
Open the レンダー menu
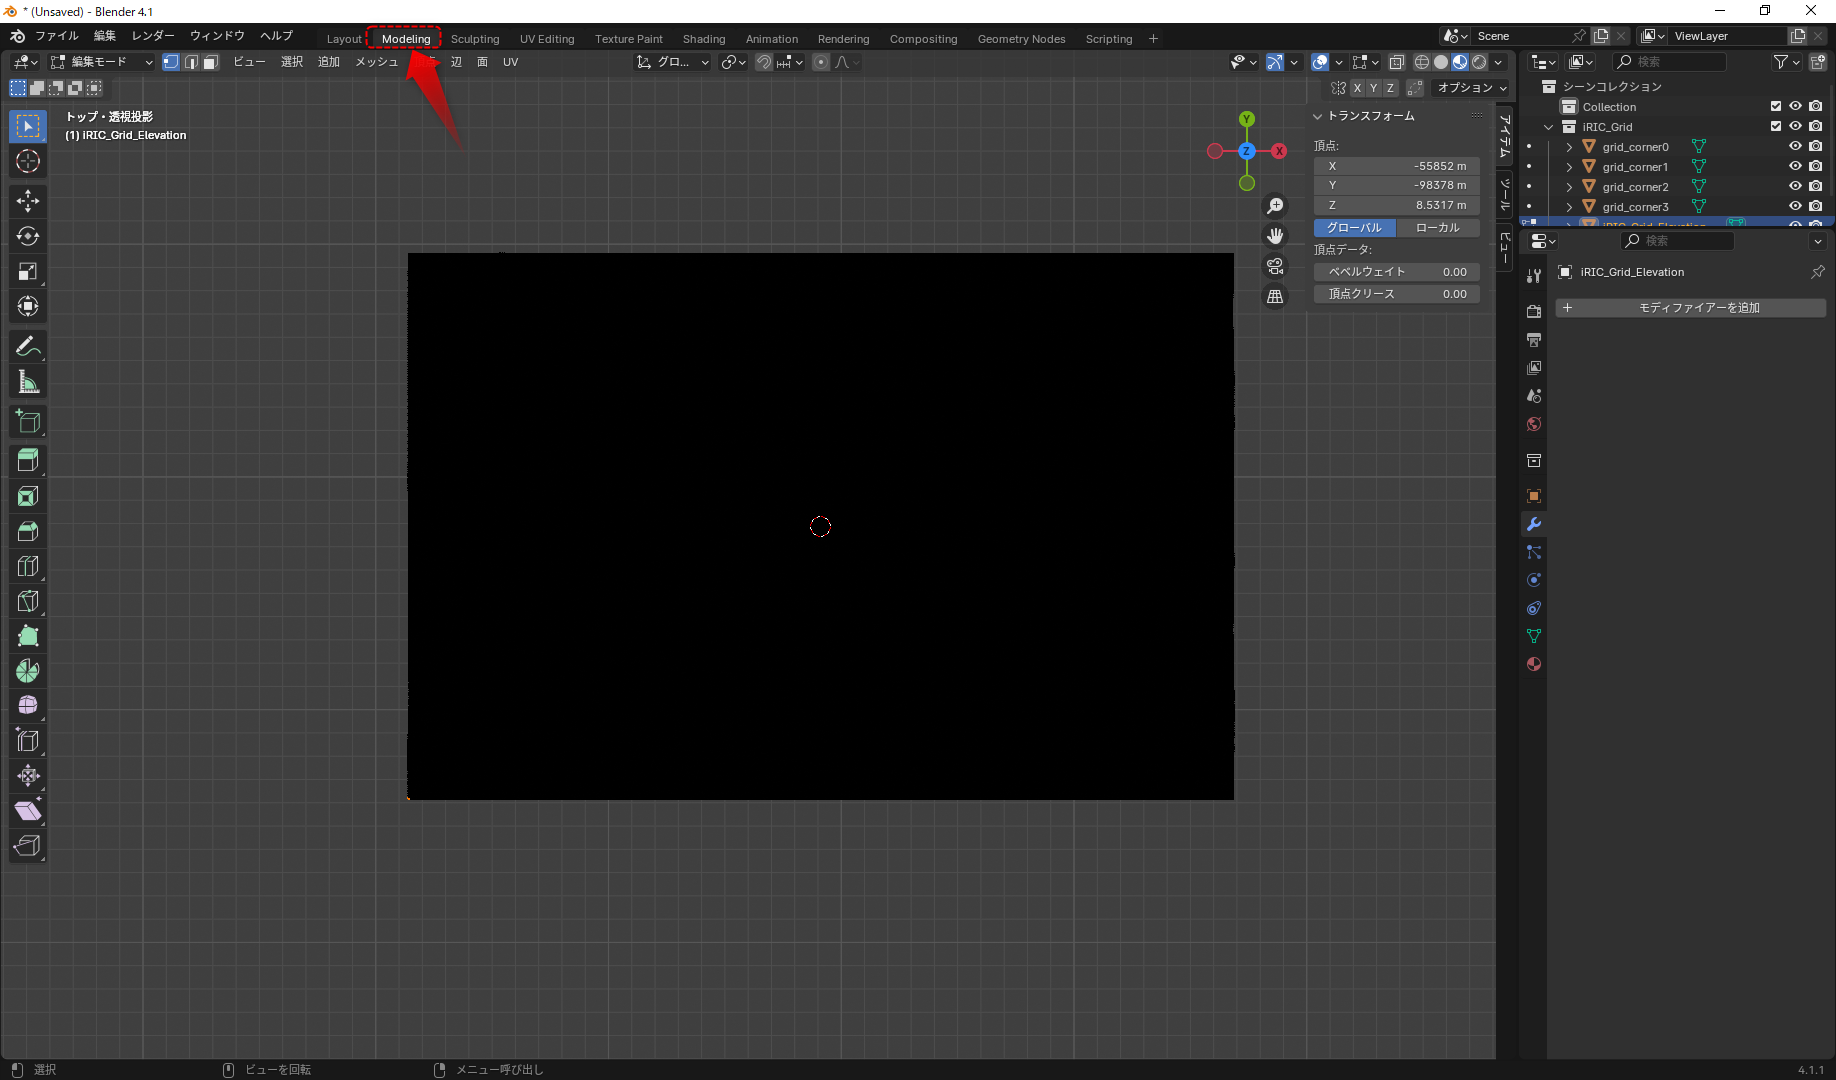153,36
